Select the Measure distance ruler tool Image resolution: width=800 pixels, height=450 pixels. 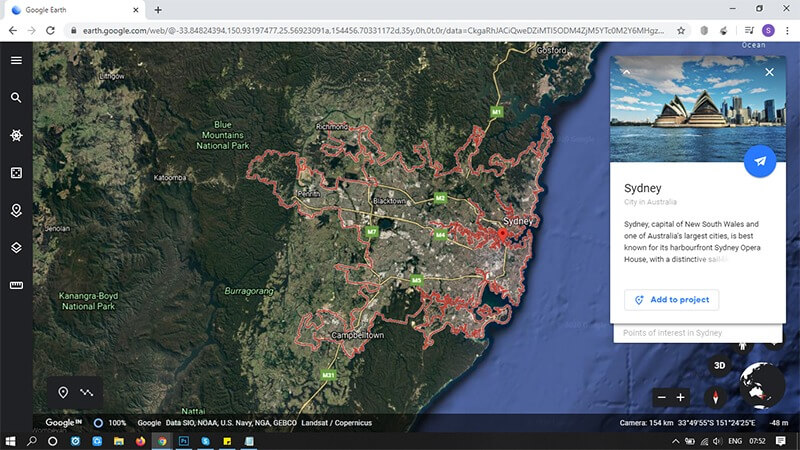pos(16,285)
